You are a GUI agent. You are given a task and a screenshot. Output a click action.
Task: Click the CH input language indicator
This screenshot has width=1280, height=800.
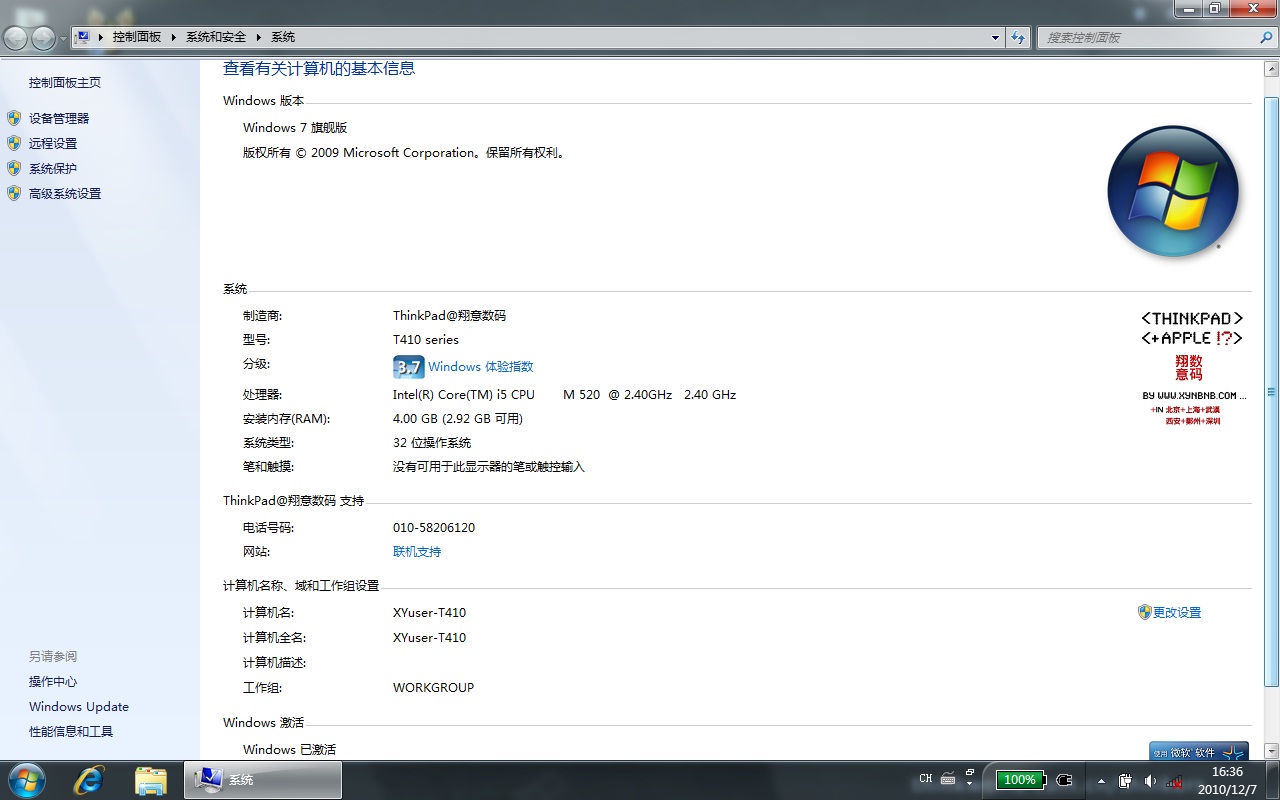pos(925,779)
